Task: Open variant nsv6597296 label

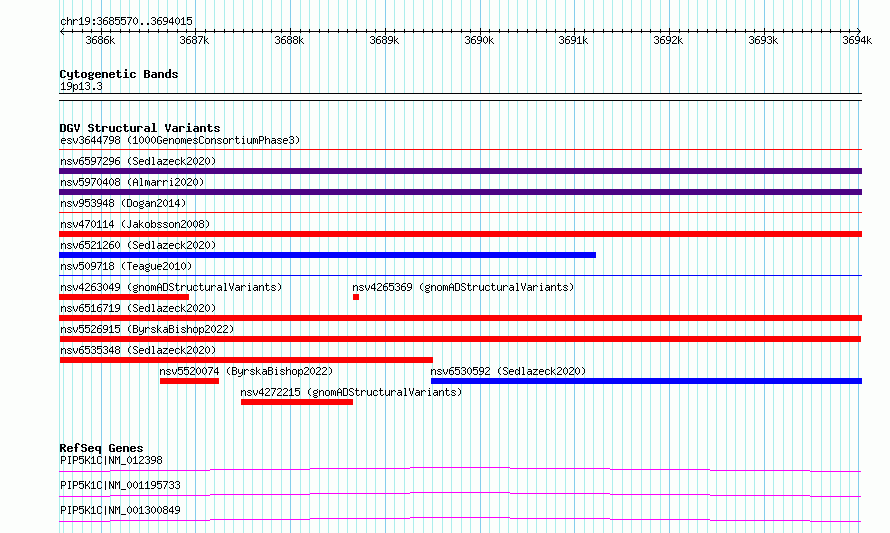Action: pyautogui.click(x=138, y=161)
